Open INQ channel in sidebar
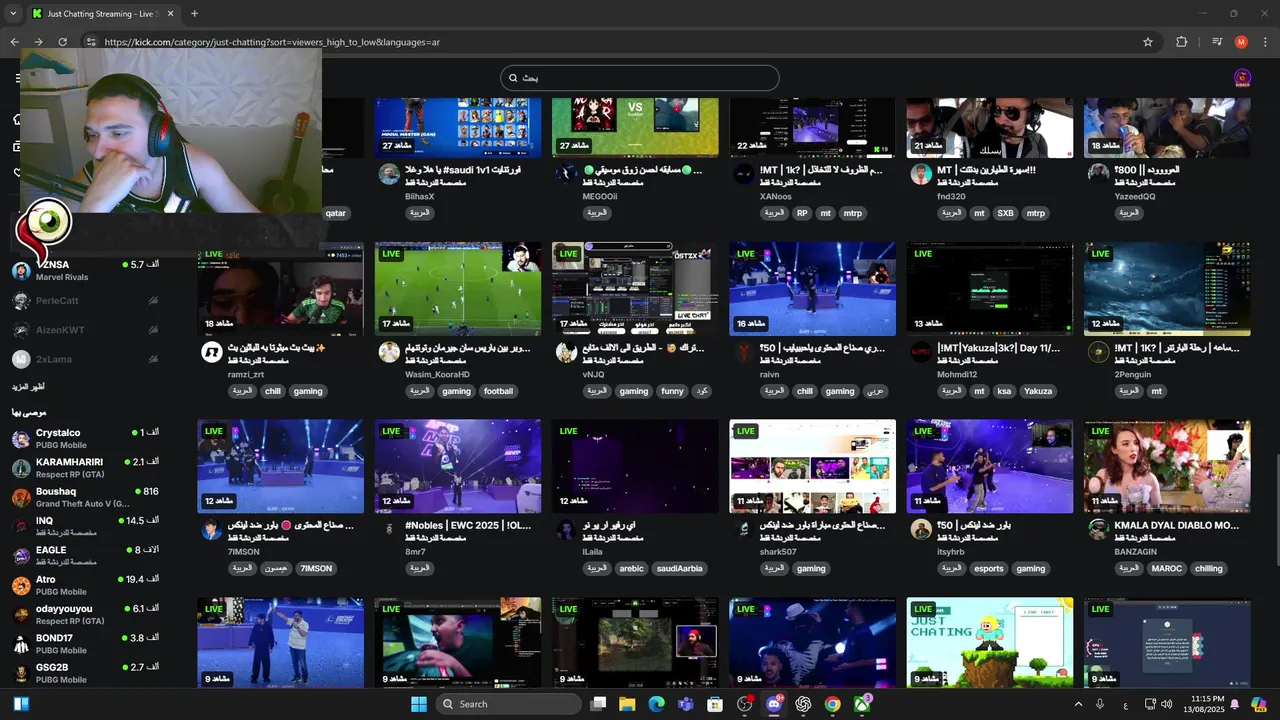1280x720 pixels. point(85,526)
